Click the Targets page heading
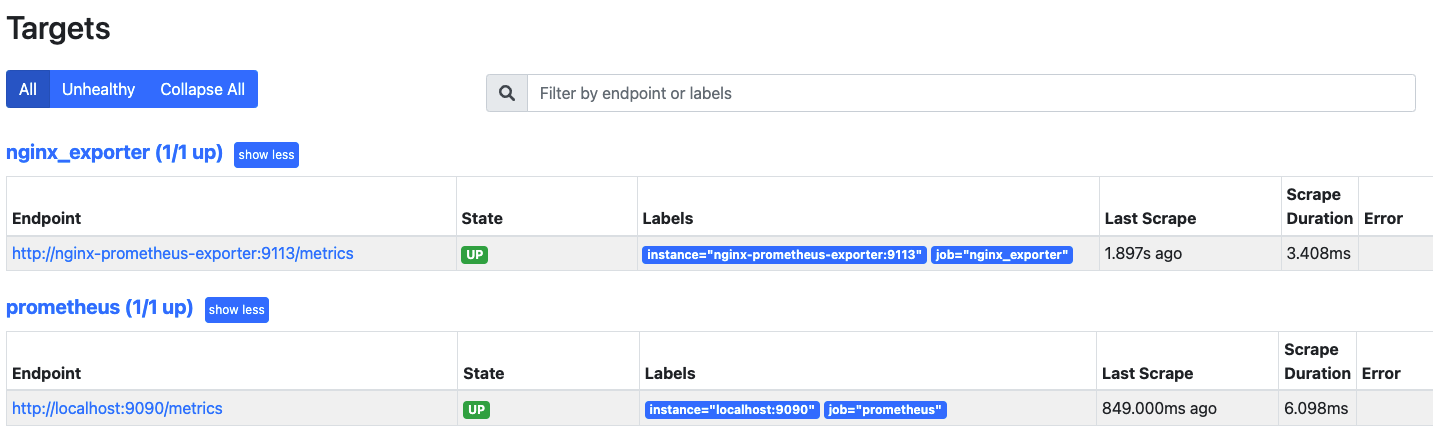The width and height of the screenshot is (1433, 433). 58,28
